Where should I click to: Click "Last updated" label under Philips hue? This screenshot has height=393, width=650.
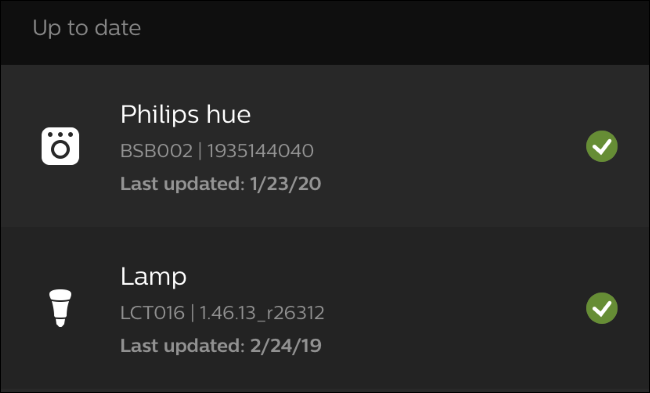[x=182, y=184]
